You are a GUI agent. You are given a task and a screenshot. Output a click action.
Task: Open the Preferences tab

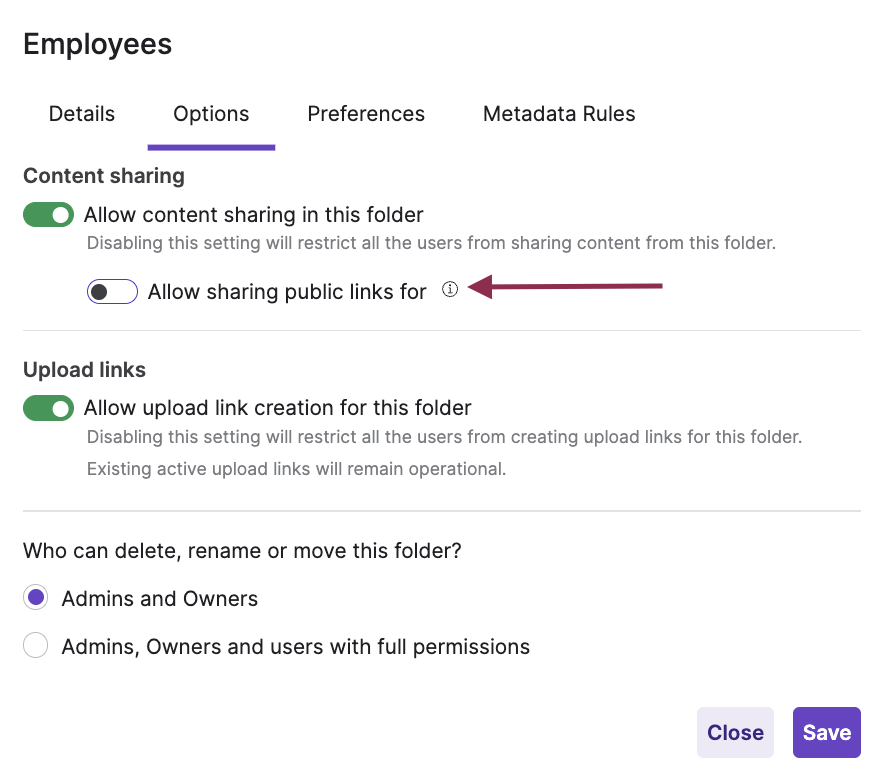point(366,114)
